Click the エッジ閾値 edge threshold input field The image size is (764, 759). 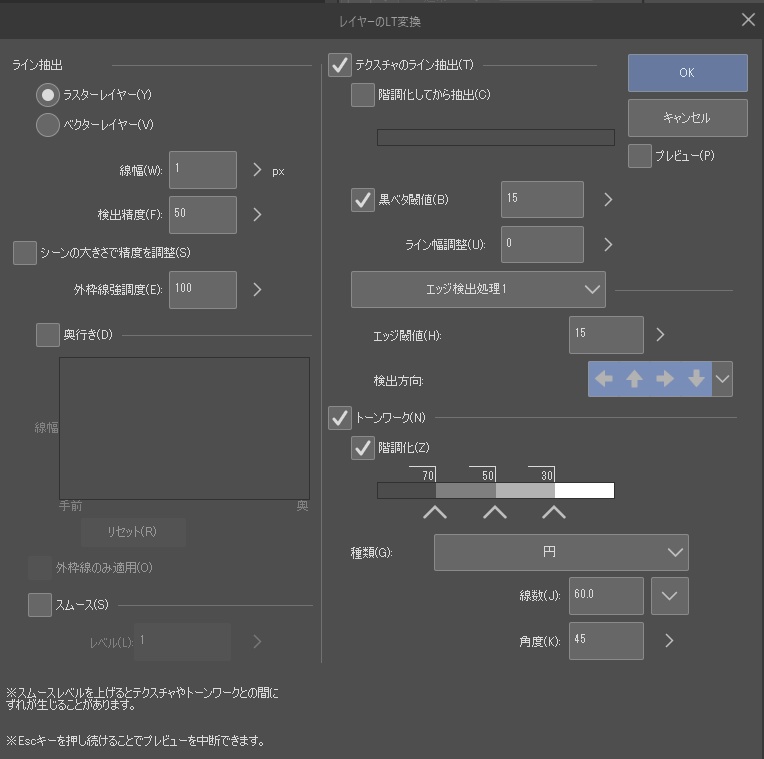tap(605, 334)
